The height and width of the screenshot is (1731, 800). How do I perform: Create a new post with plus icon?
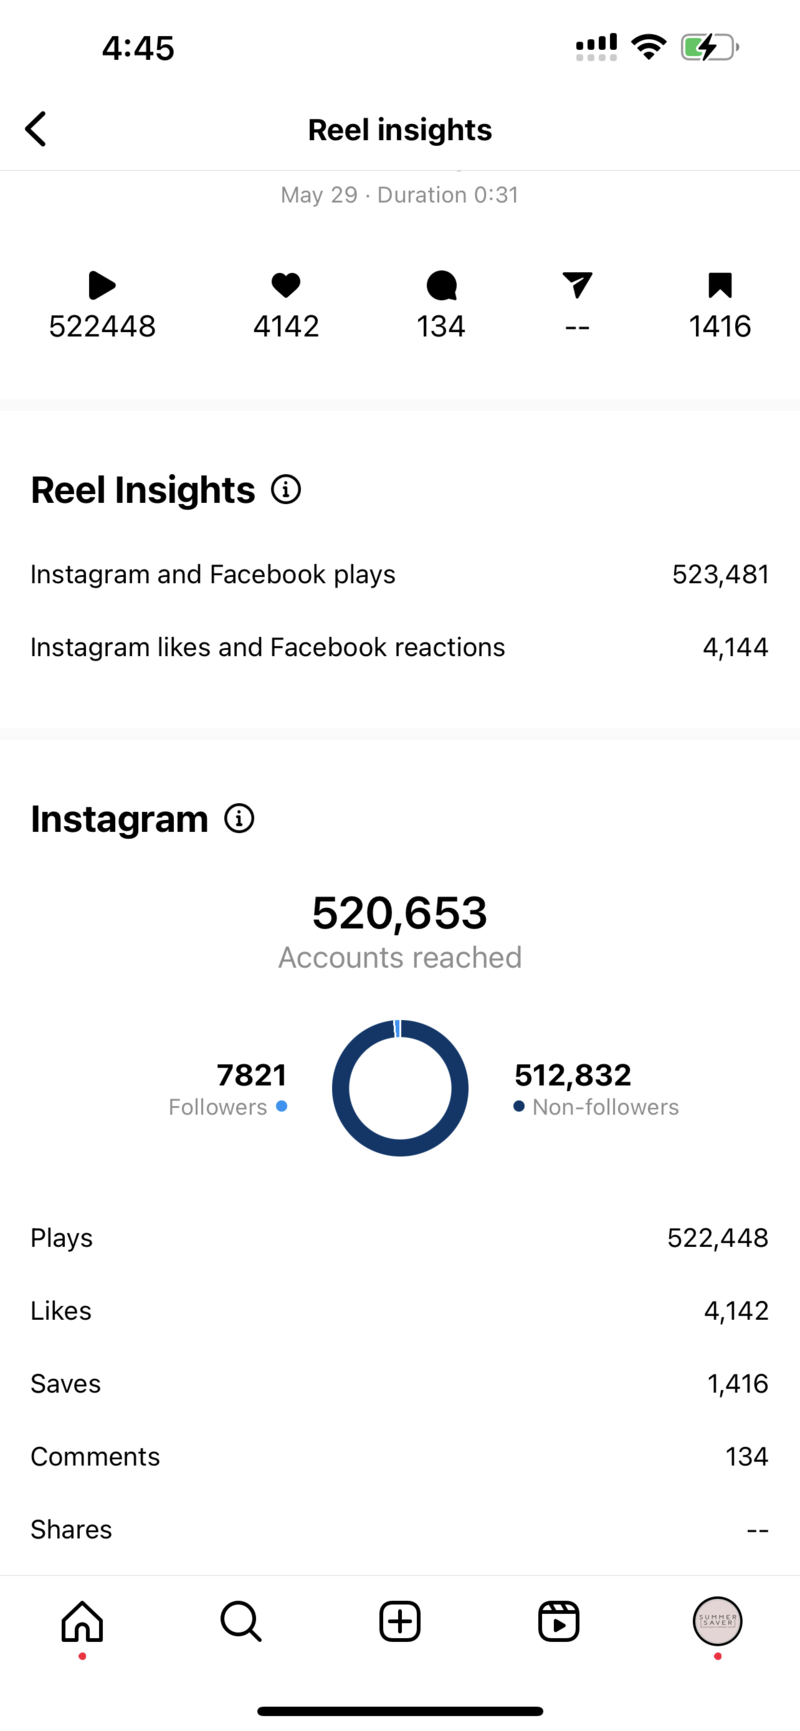[400, 1621]
